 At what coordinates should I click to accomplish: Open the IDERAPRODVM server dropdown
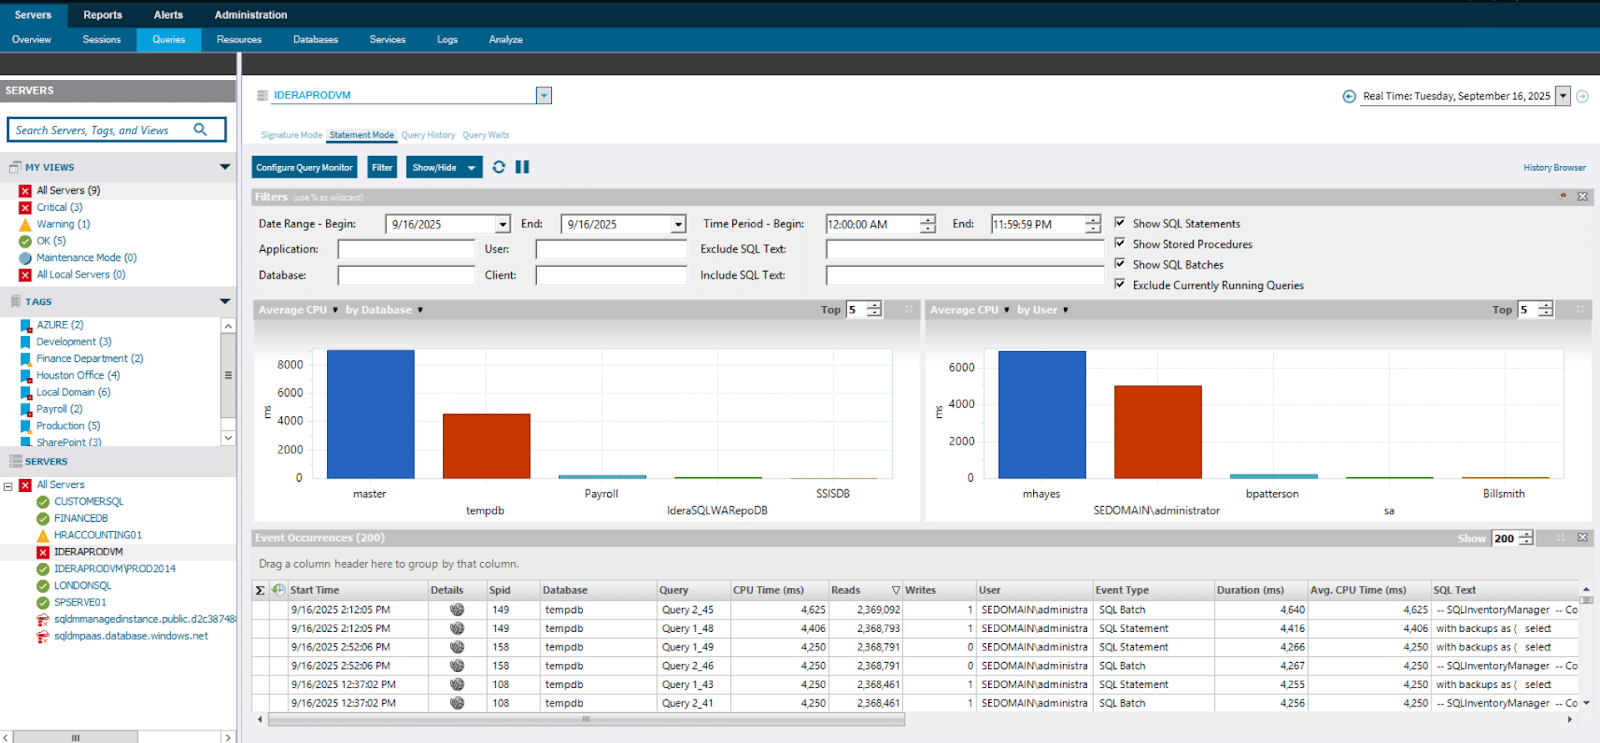(x=543, y=96)
